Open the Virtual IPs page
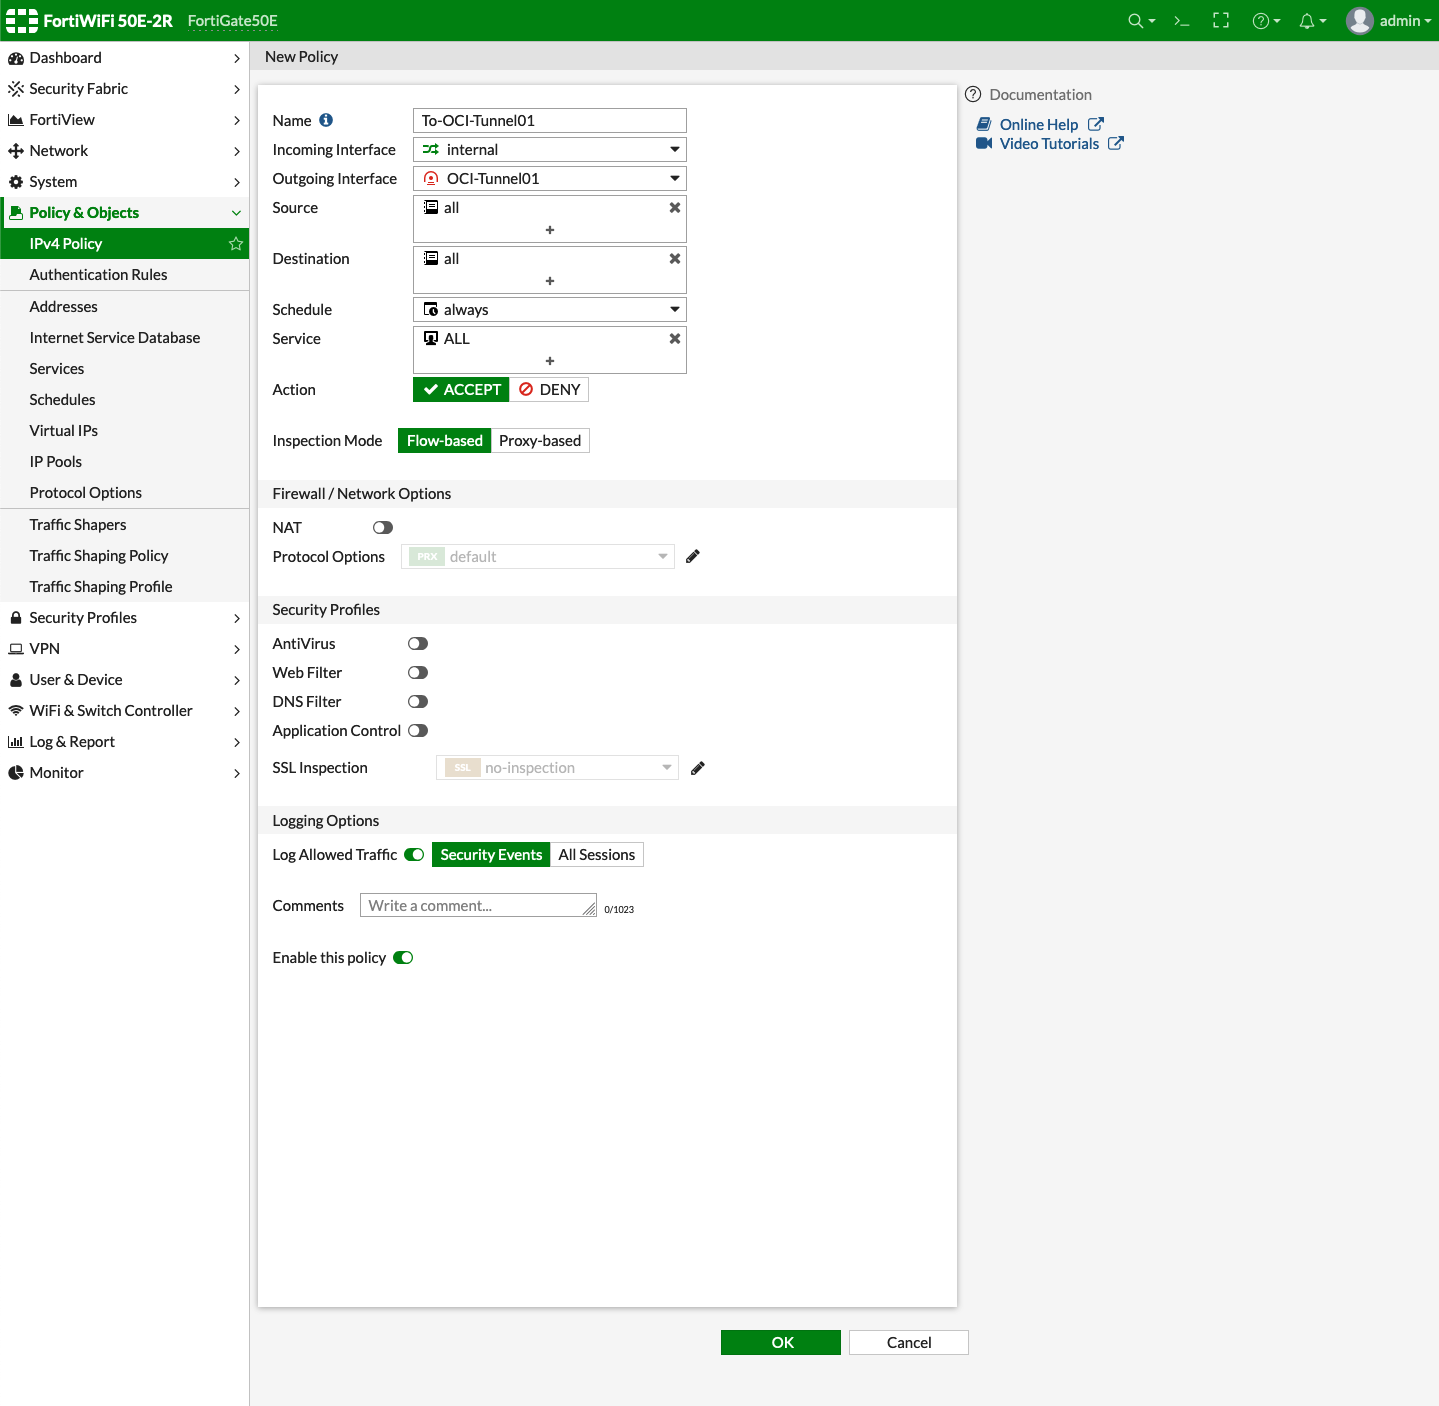This screenshot has height=1406, width=1439. click(124, 431)
